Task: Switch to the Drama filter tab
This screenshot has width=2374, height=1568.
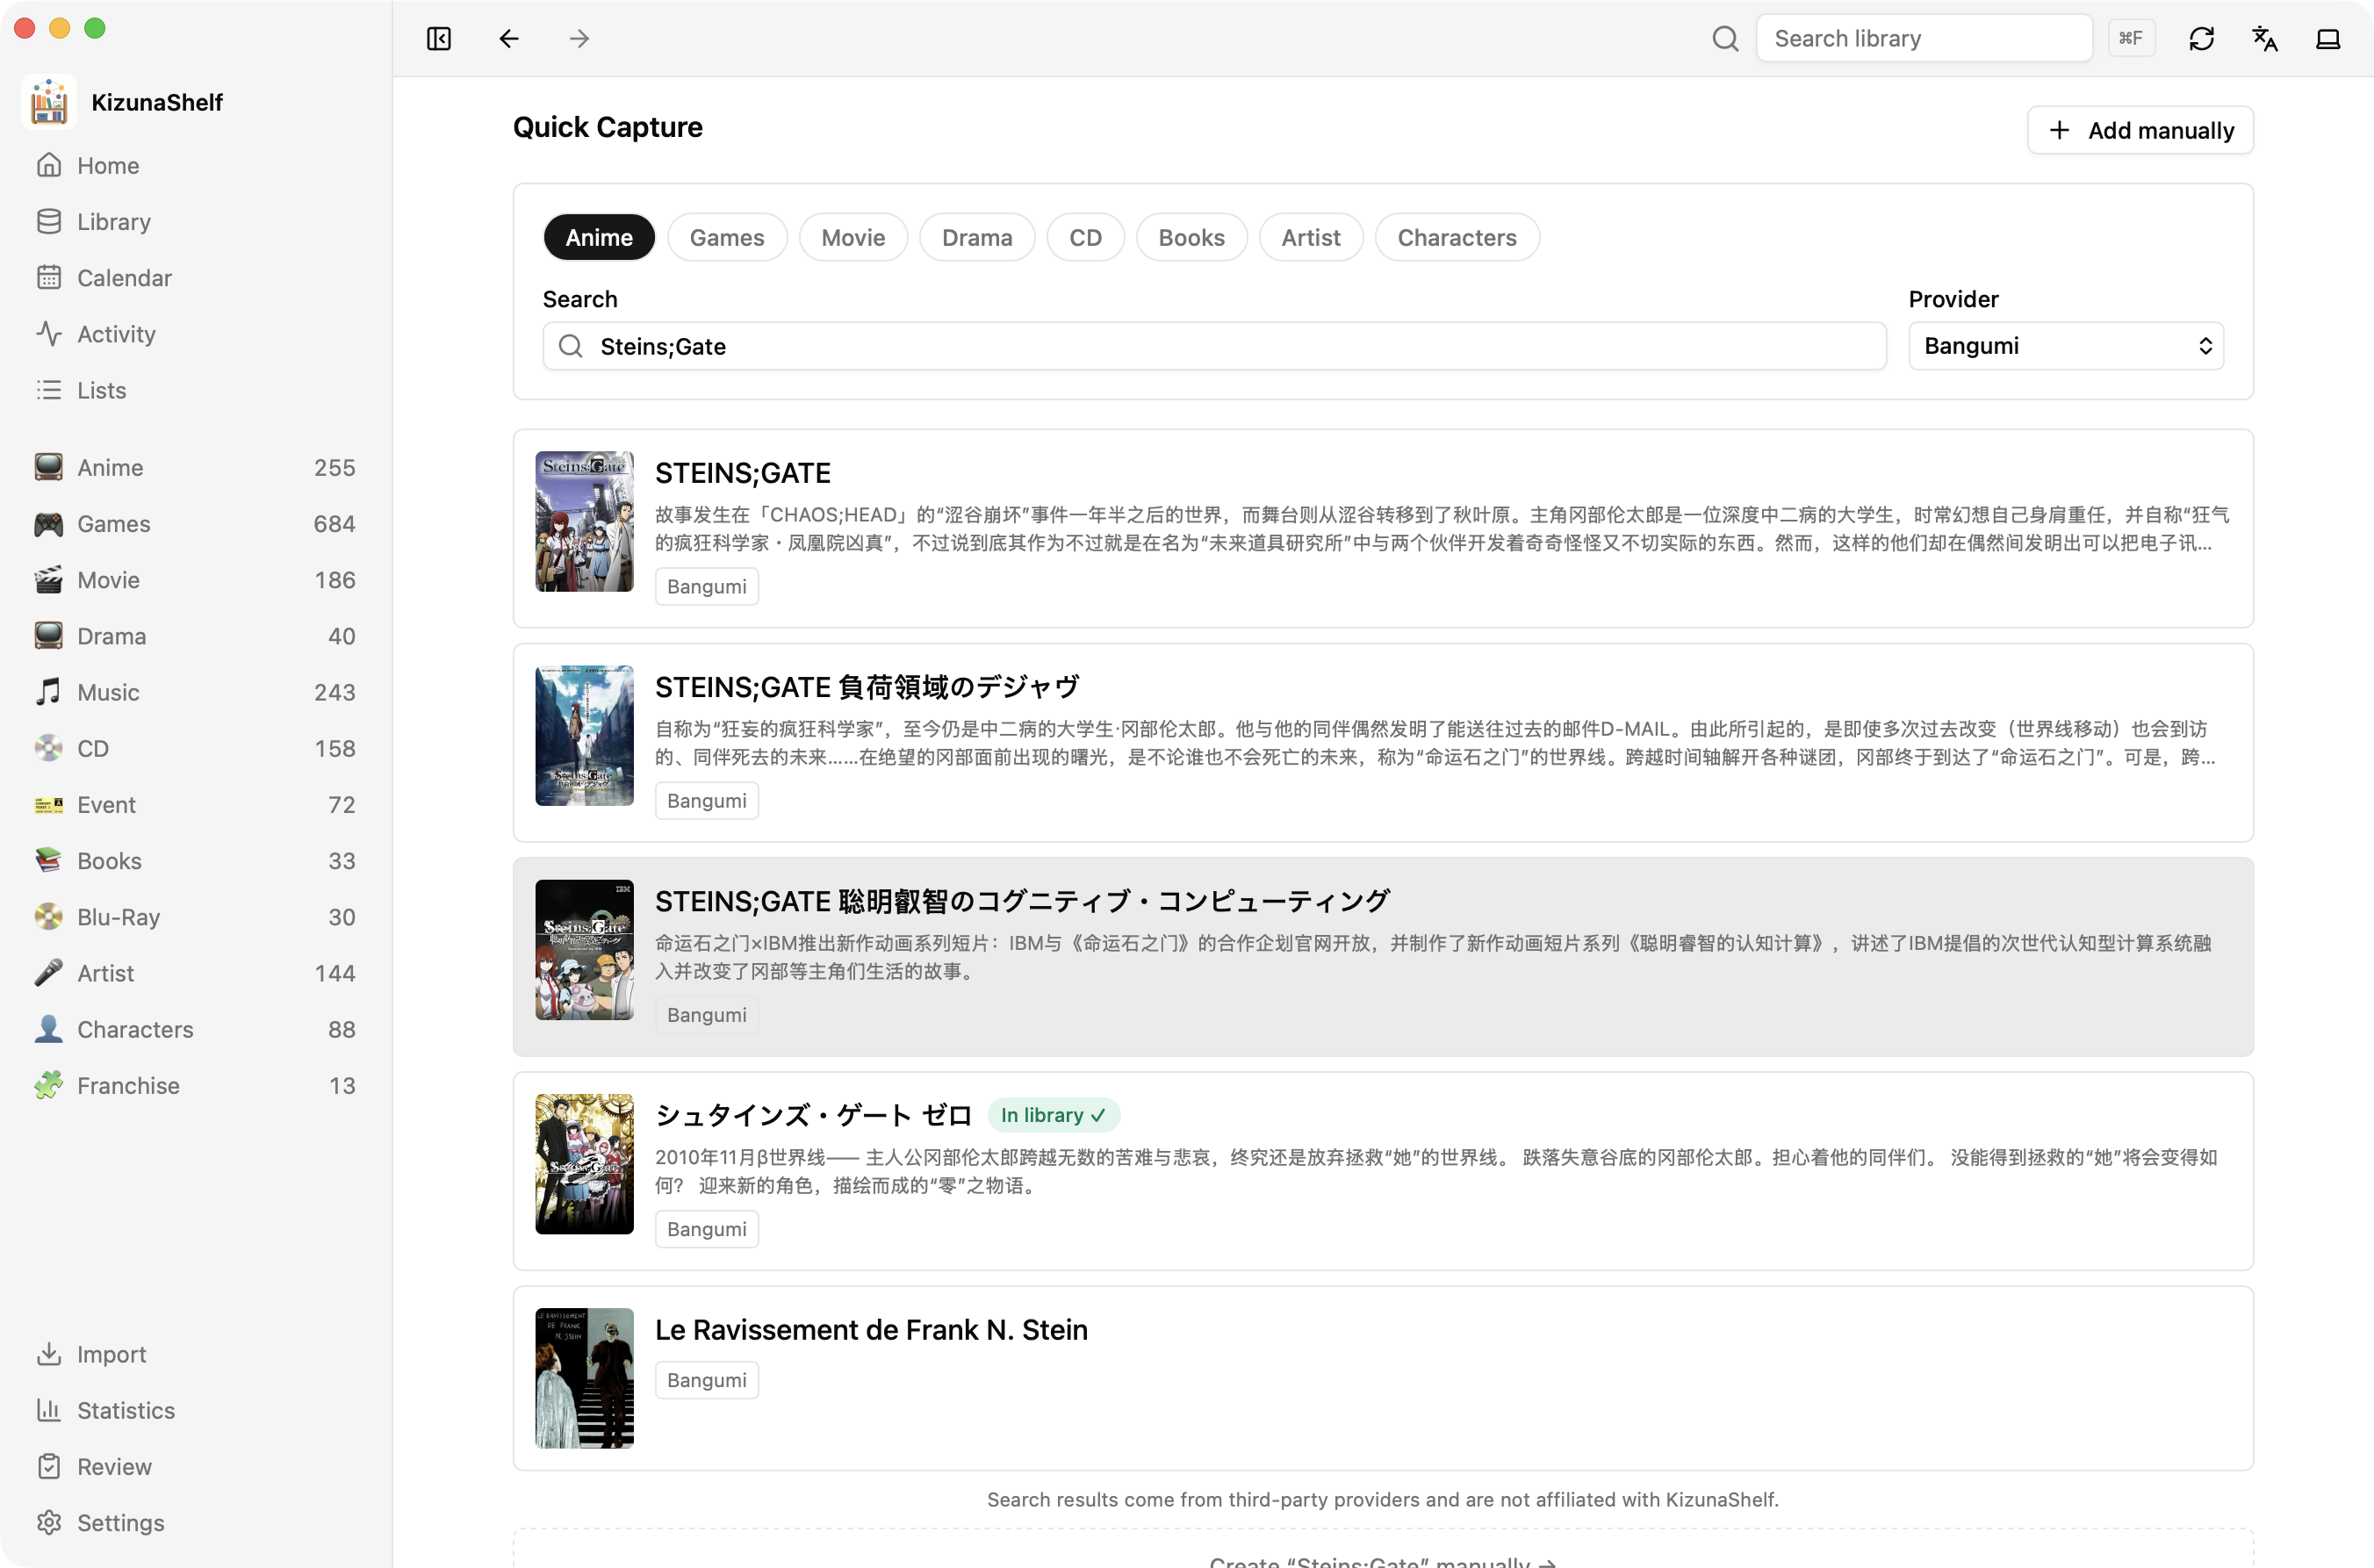Action: coord(977,237)
